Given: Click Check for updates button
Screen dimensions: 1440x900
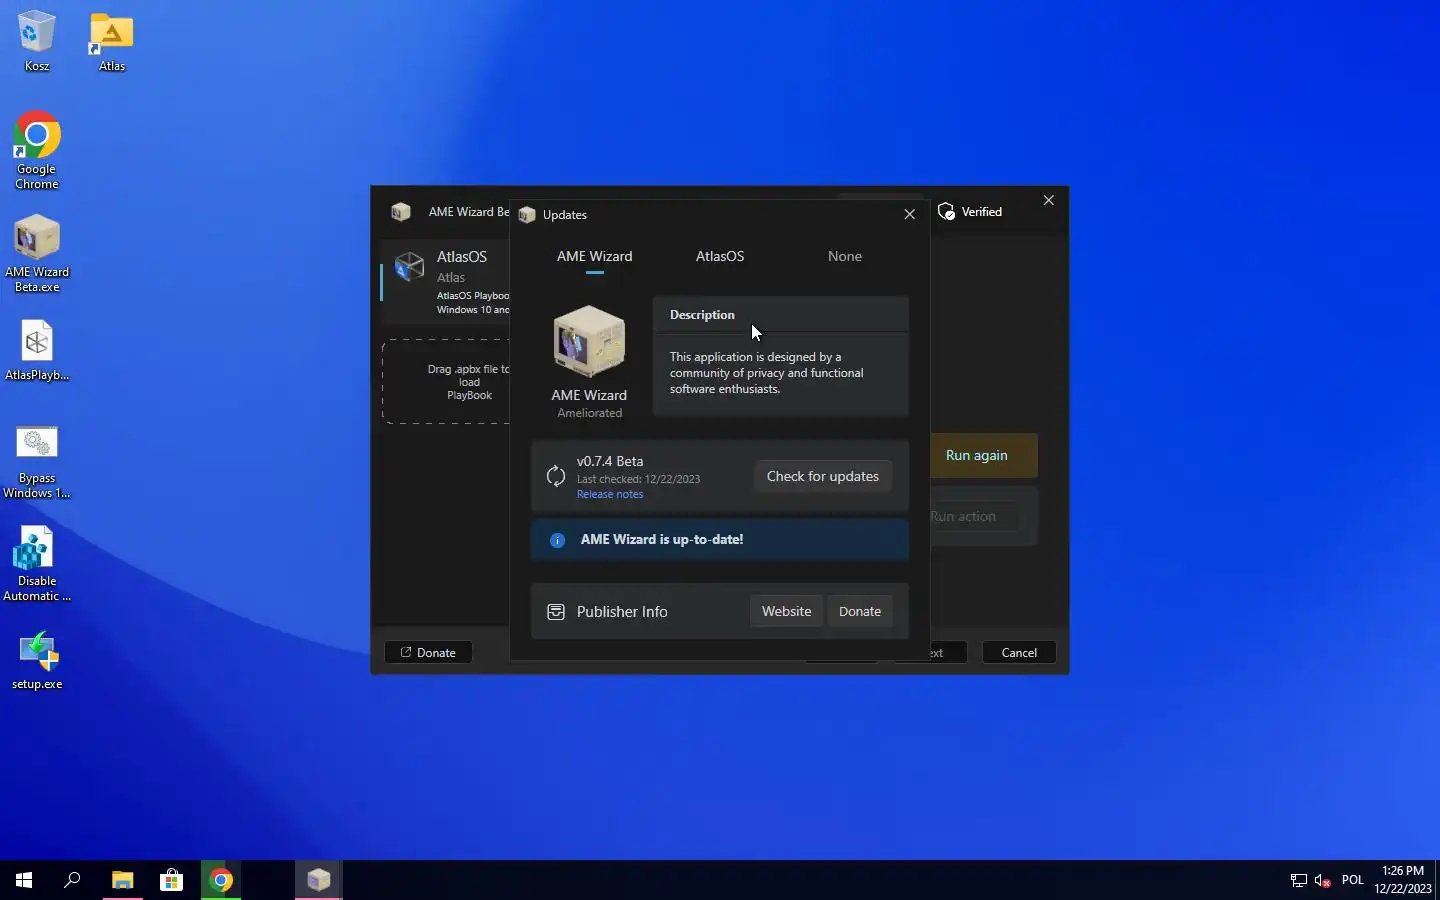Looking at the screenshot, I should [x=823, y=476].
